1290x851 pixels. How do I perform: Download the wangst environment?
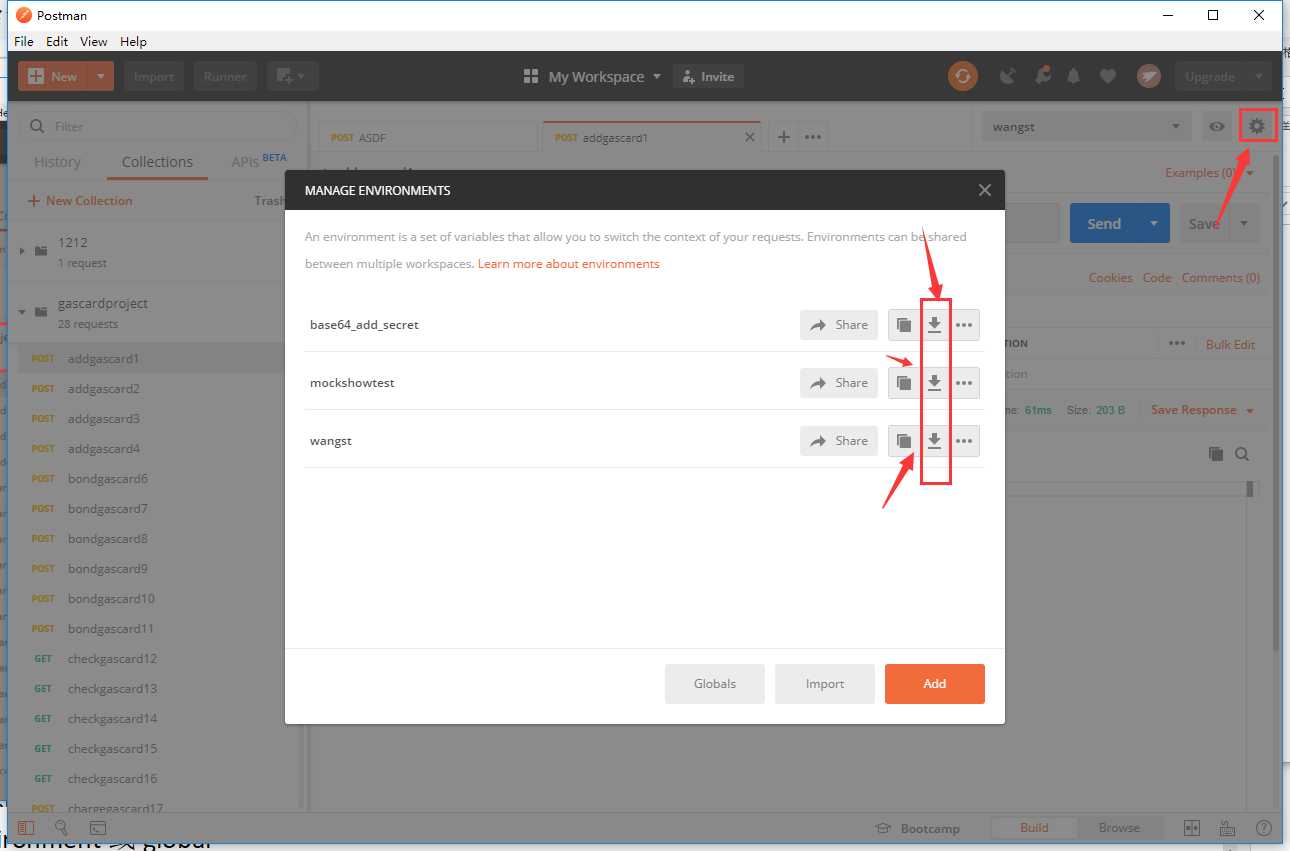click(934, 441)
